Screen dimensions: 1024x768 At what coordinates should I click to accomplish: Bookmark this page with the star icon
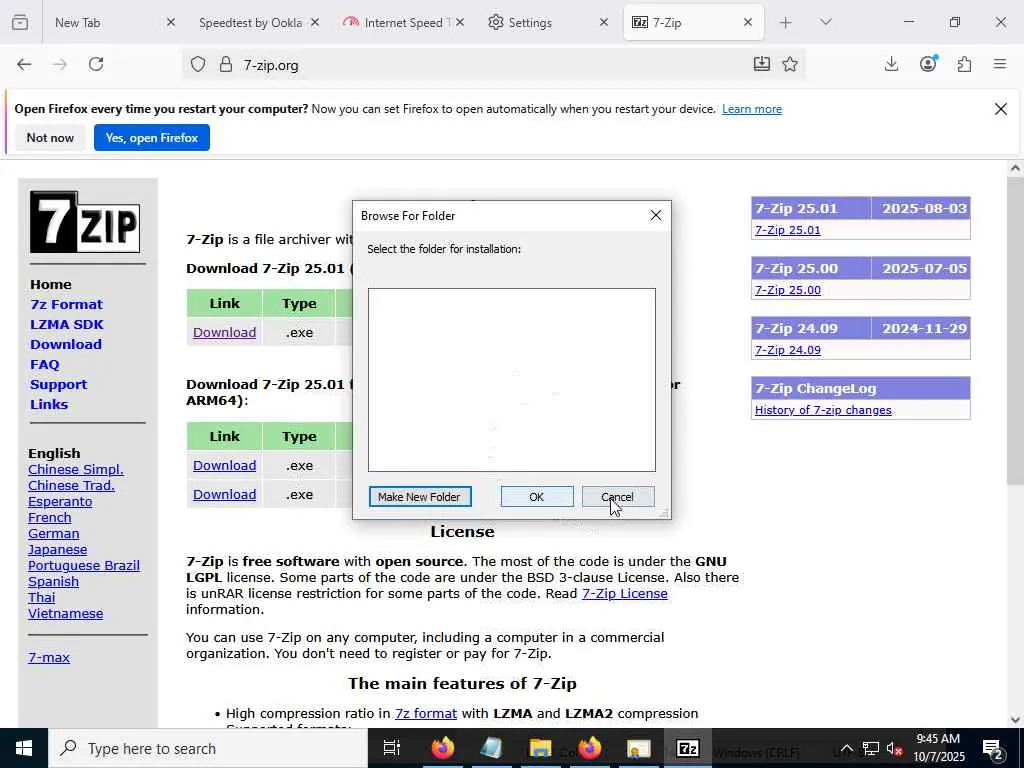[x=790, y=64]
